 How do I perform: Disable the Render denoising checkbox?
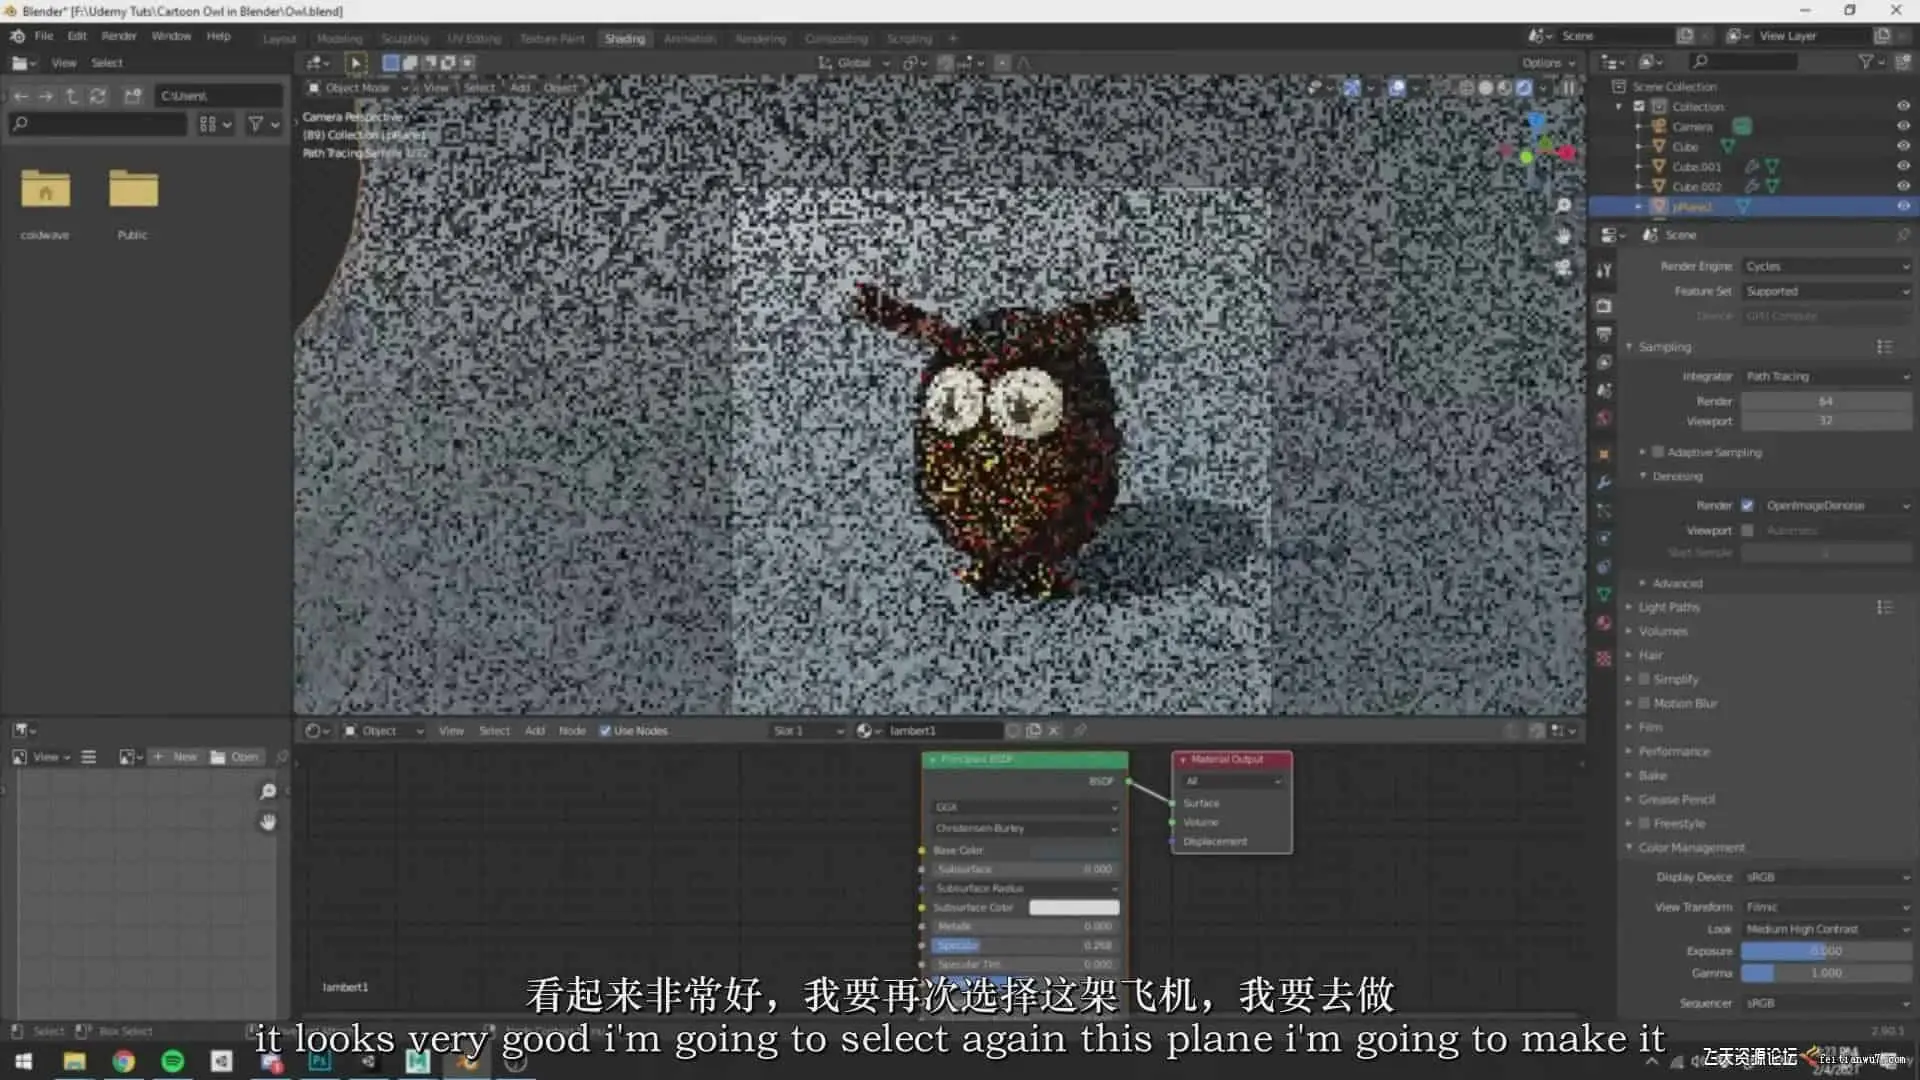1747,505
